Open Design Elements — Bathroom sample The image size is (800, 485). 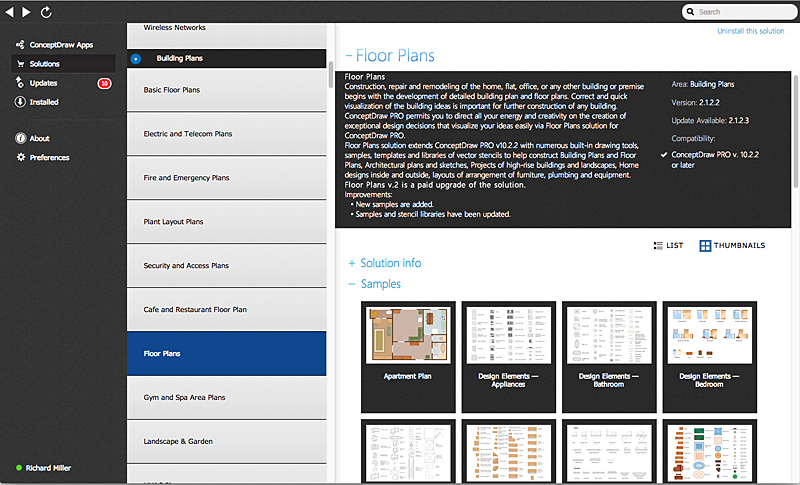(x=609, y=356)
